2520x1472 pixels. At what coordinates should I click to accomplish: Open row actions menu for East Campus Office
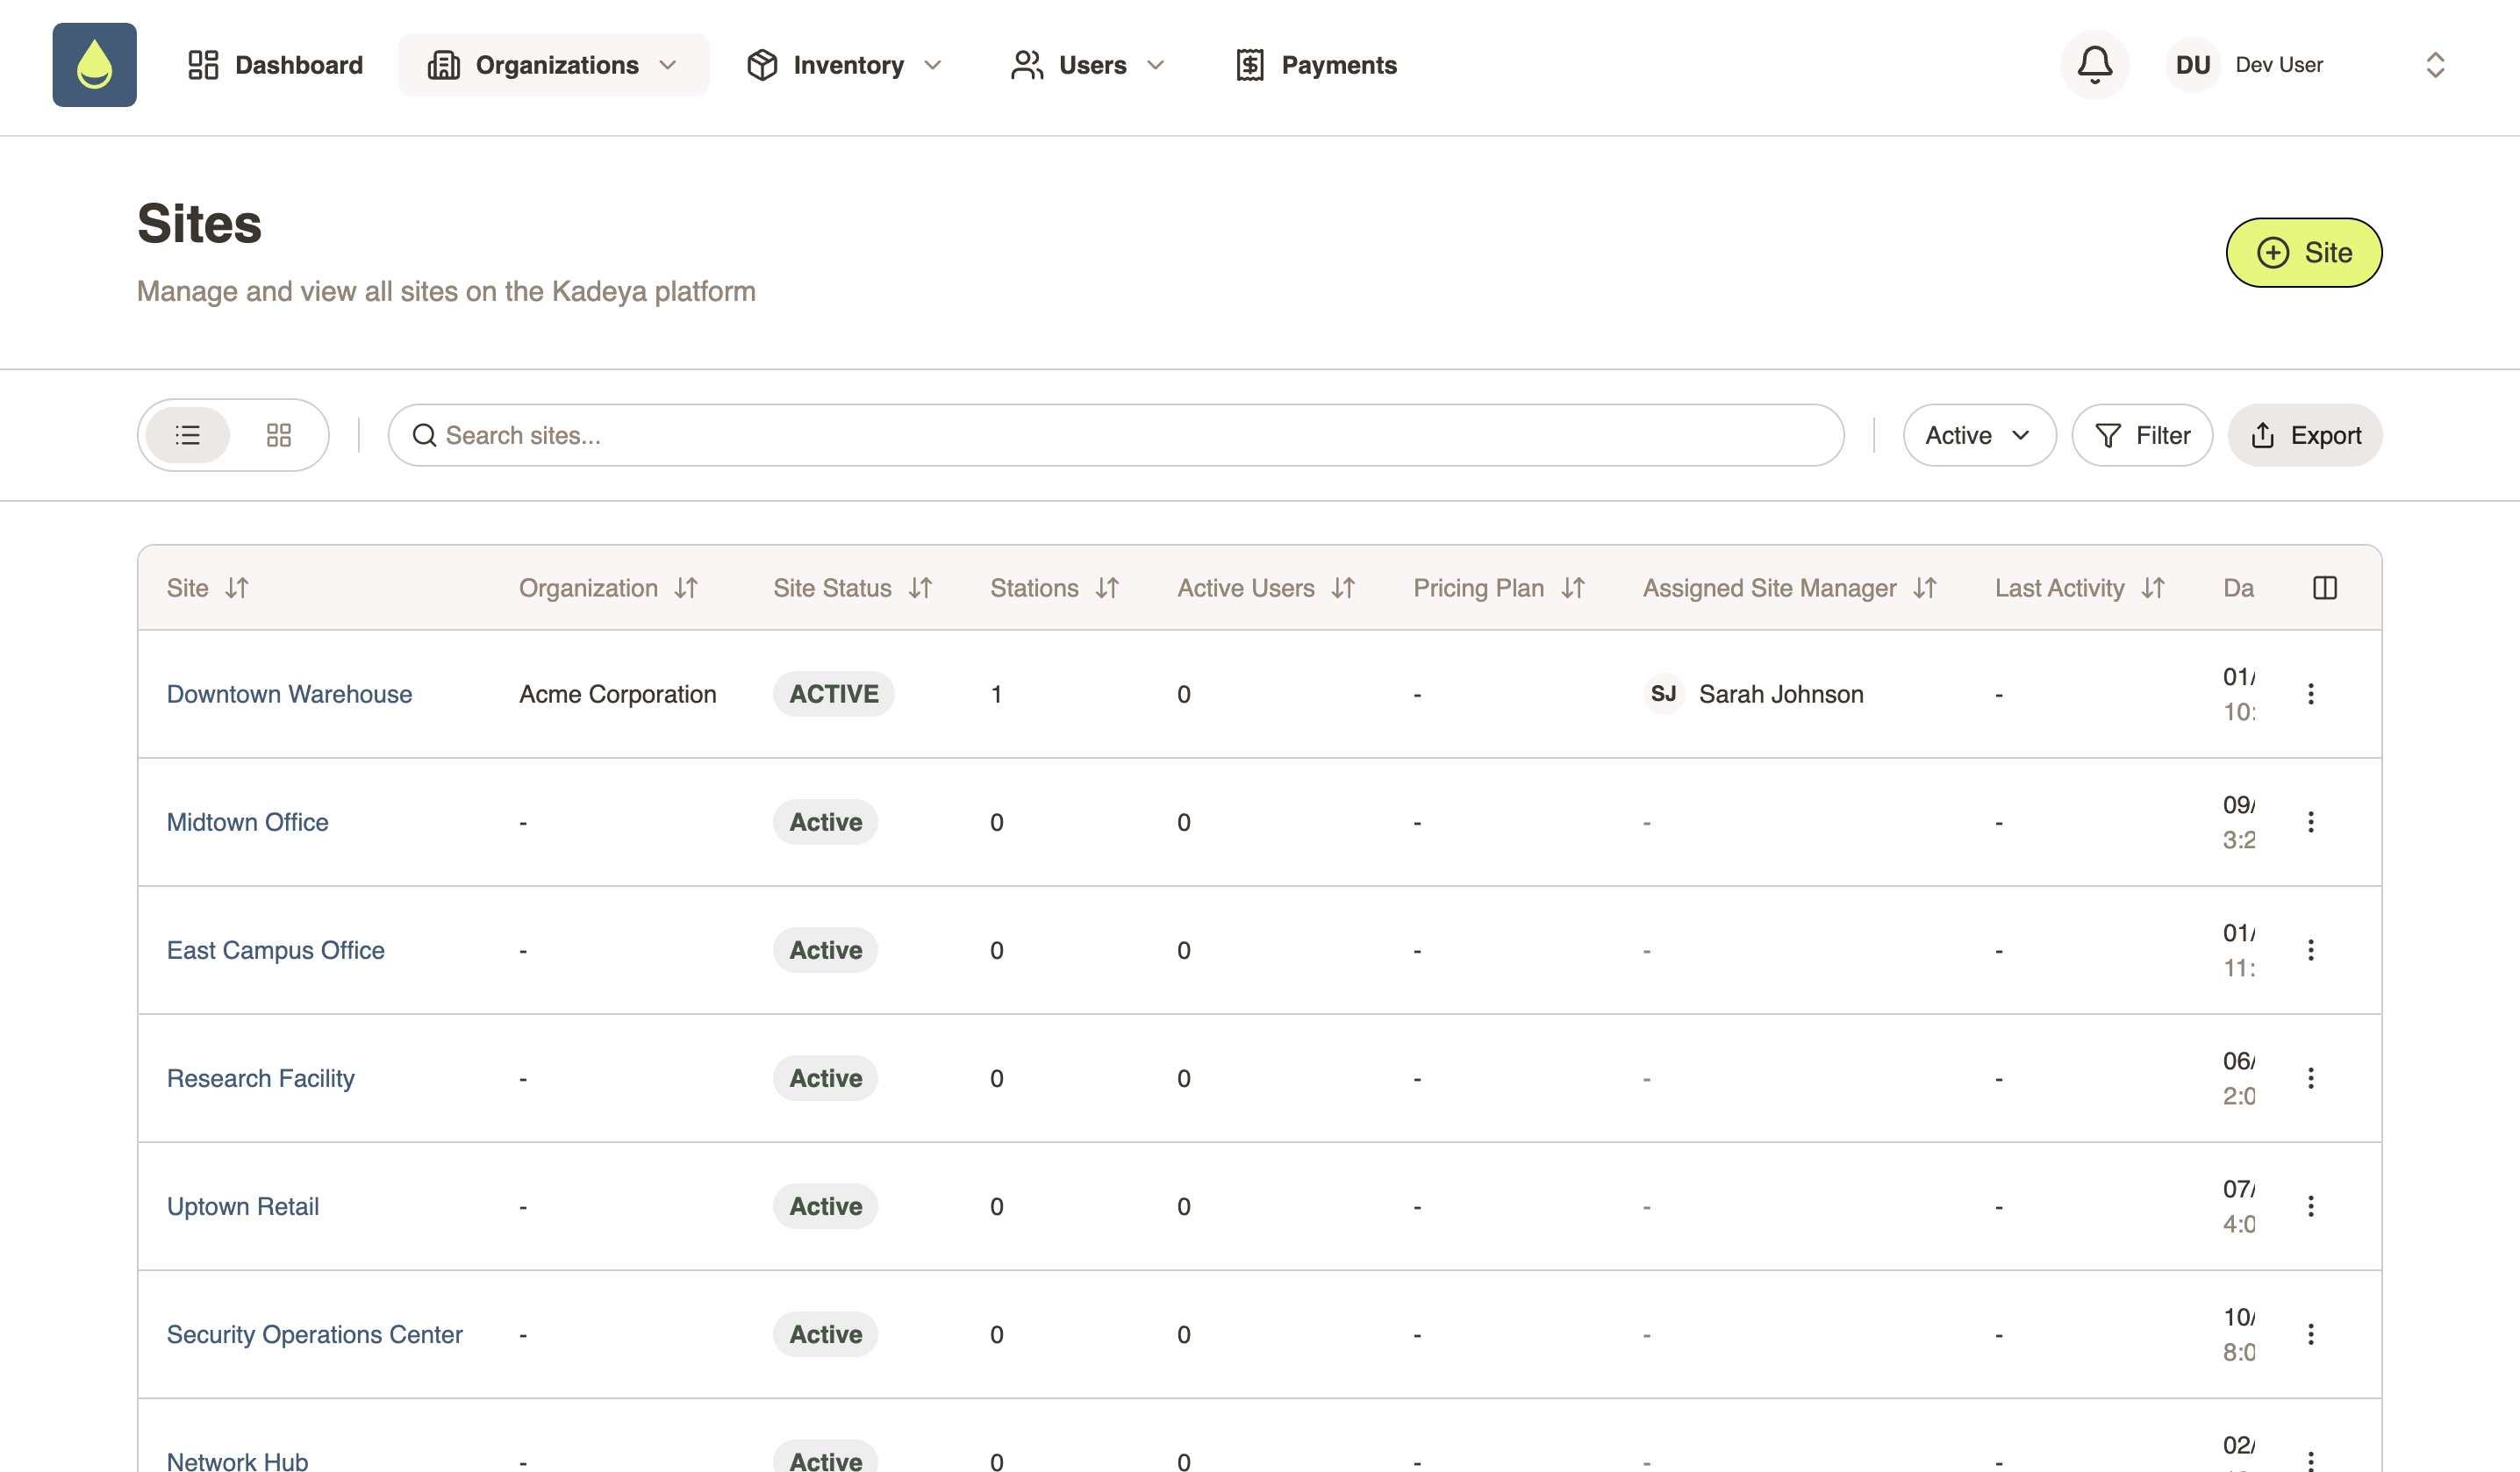2310,950
